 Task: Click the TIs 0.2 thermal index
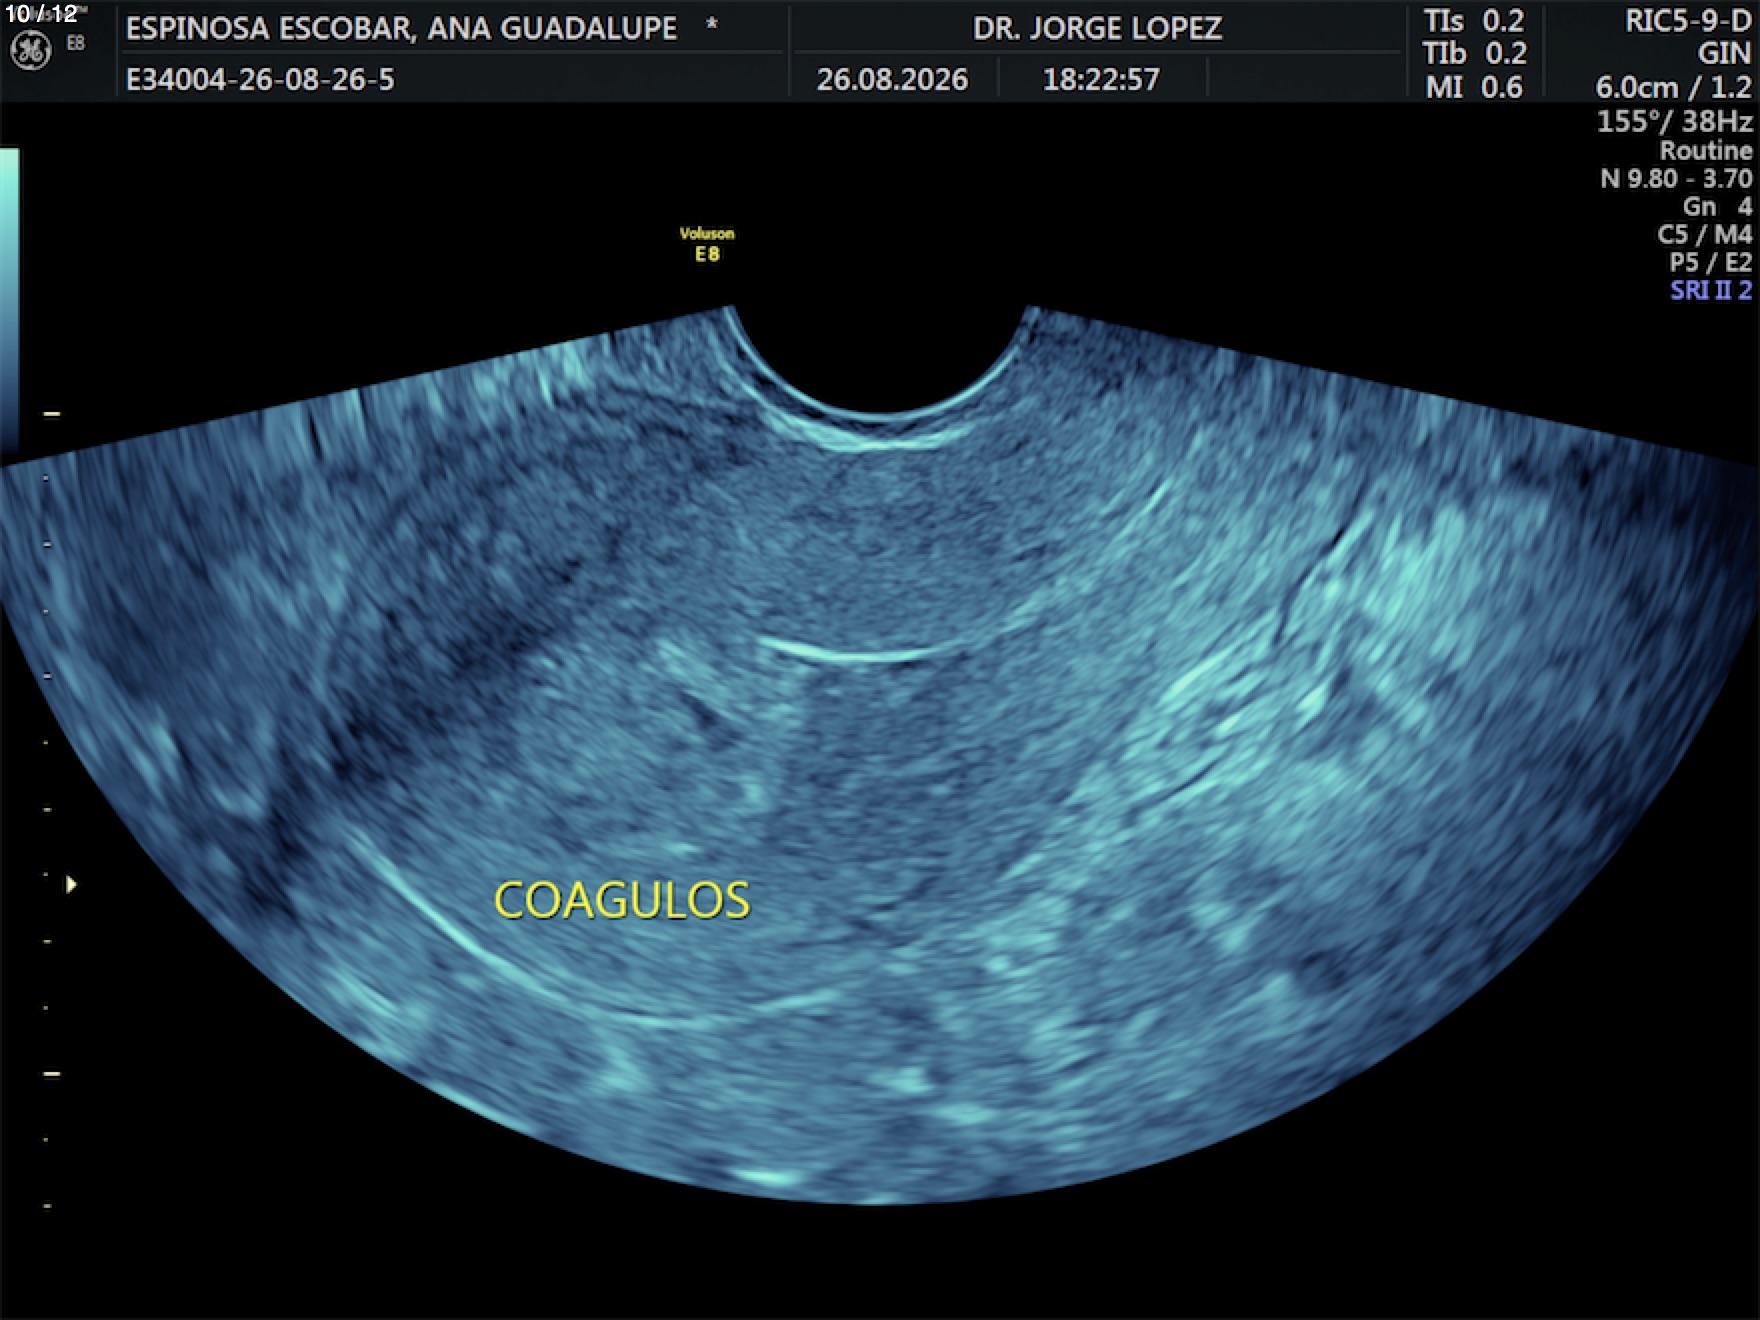click(x=1474, y=21)
